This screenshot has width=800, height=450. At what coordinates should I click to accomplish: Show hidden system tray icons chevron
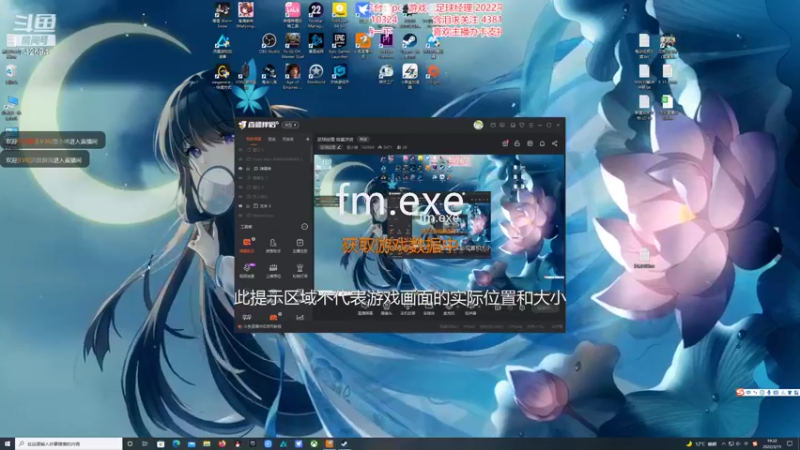click(723, 444)
